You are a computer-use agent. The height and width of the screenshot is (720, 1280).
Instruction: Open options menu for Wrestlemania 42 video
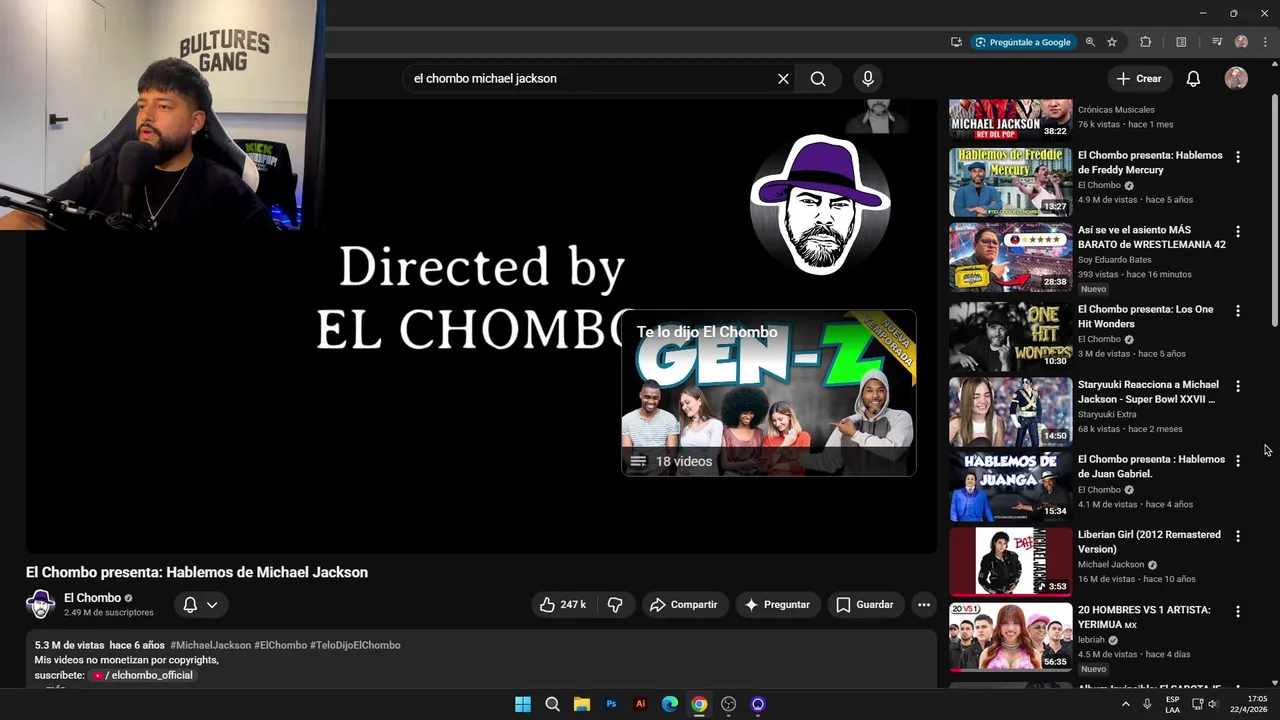tap(1238, 231)
